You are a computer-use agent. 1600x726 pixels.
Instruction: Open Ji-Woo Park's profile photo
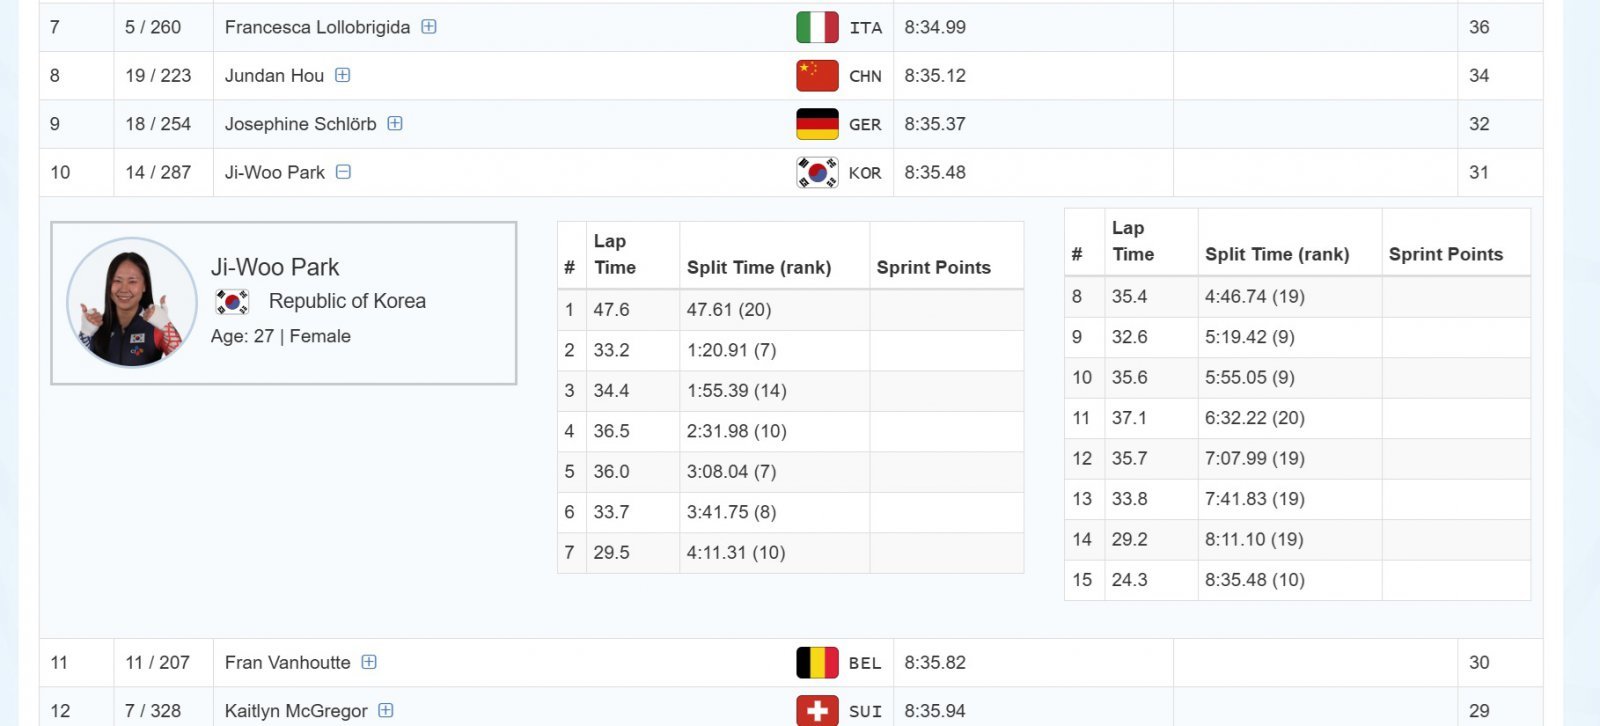pos(131,302)
